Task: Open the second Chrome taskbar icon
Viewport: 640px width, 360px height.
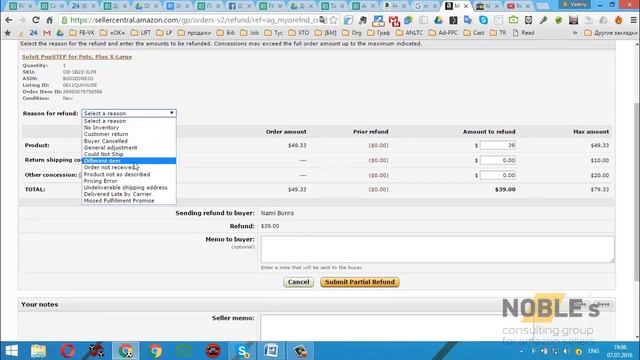Action: pyautogui.click(x=155, y=351)
